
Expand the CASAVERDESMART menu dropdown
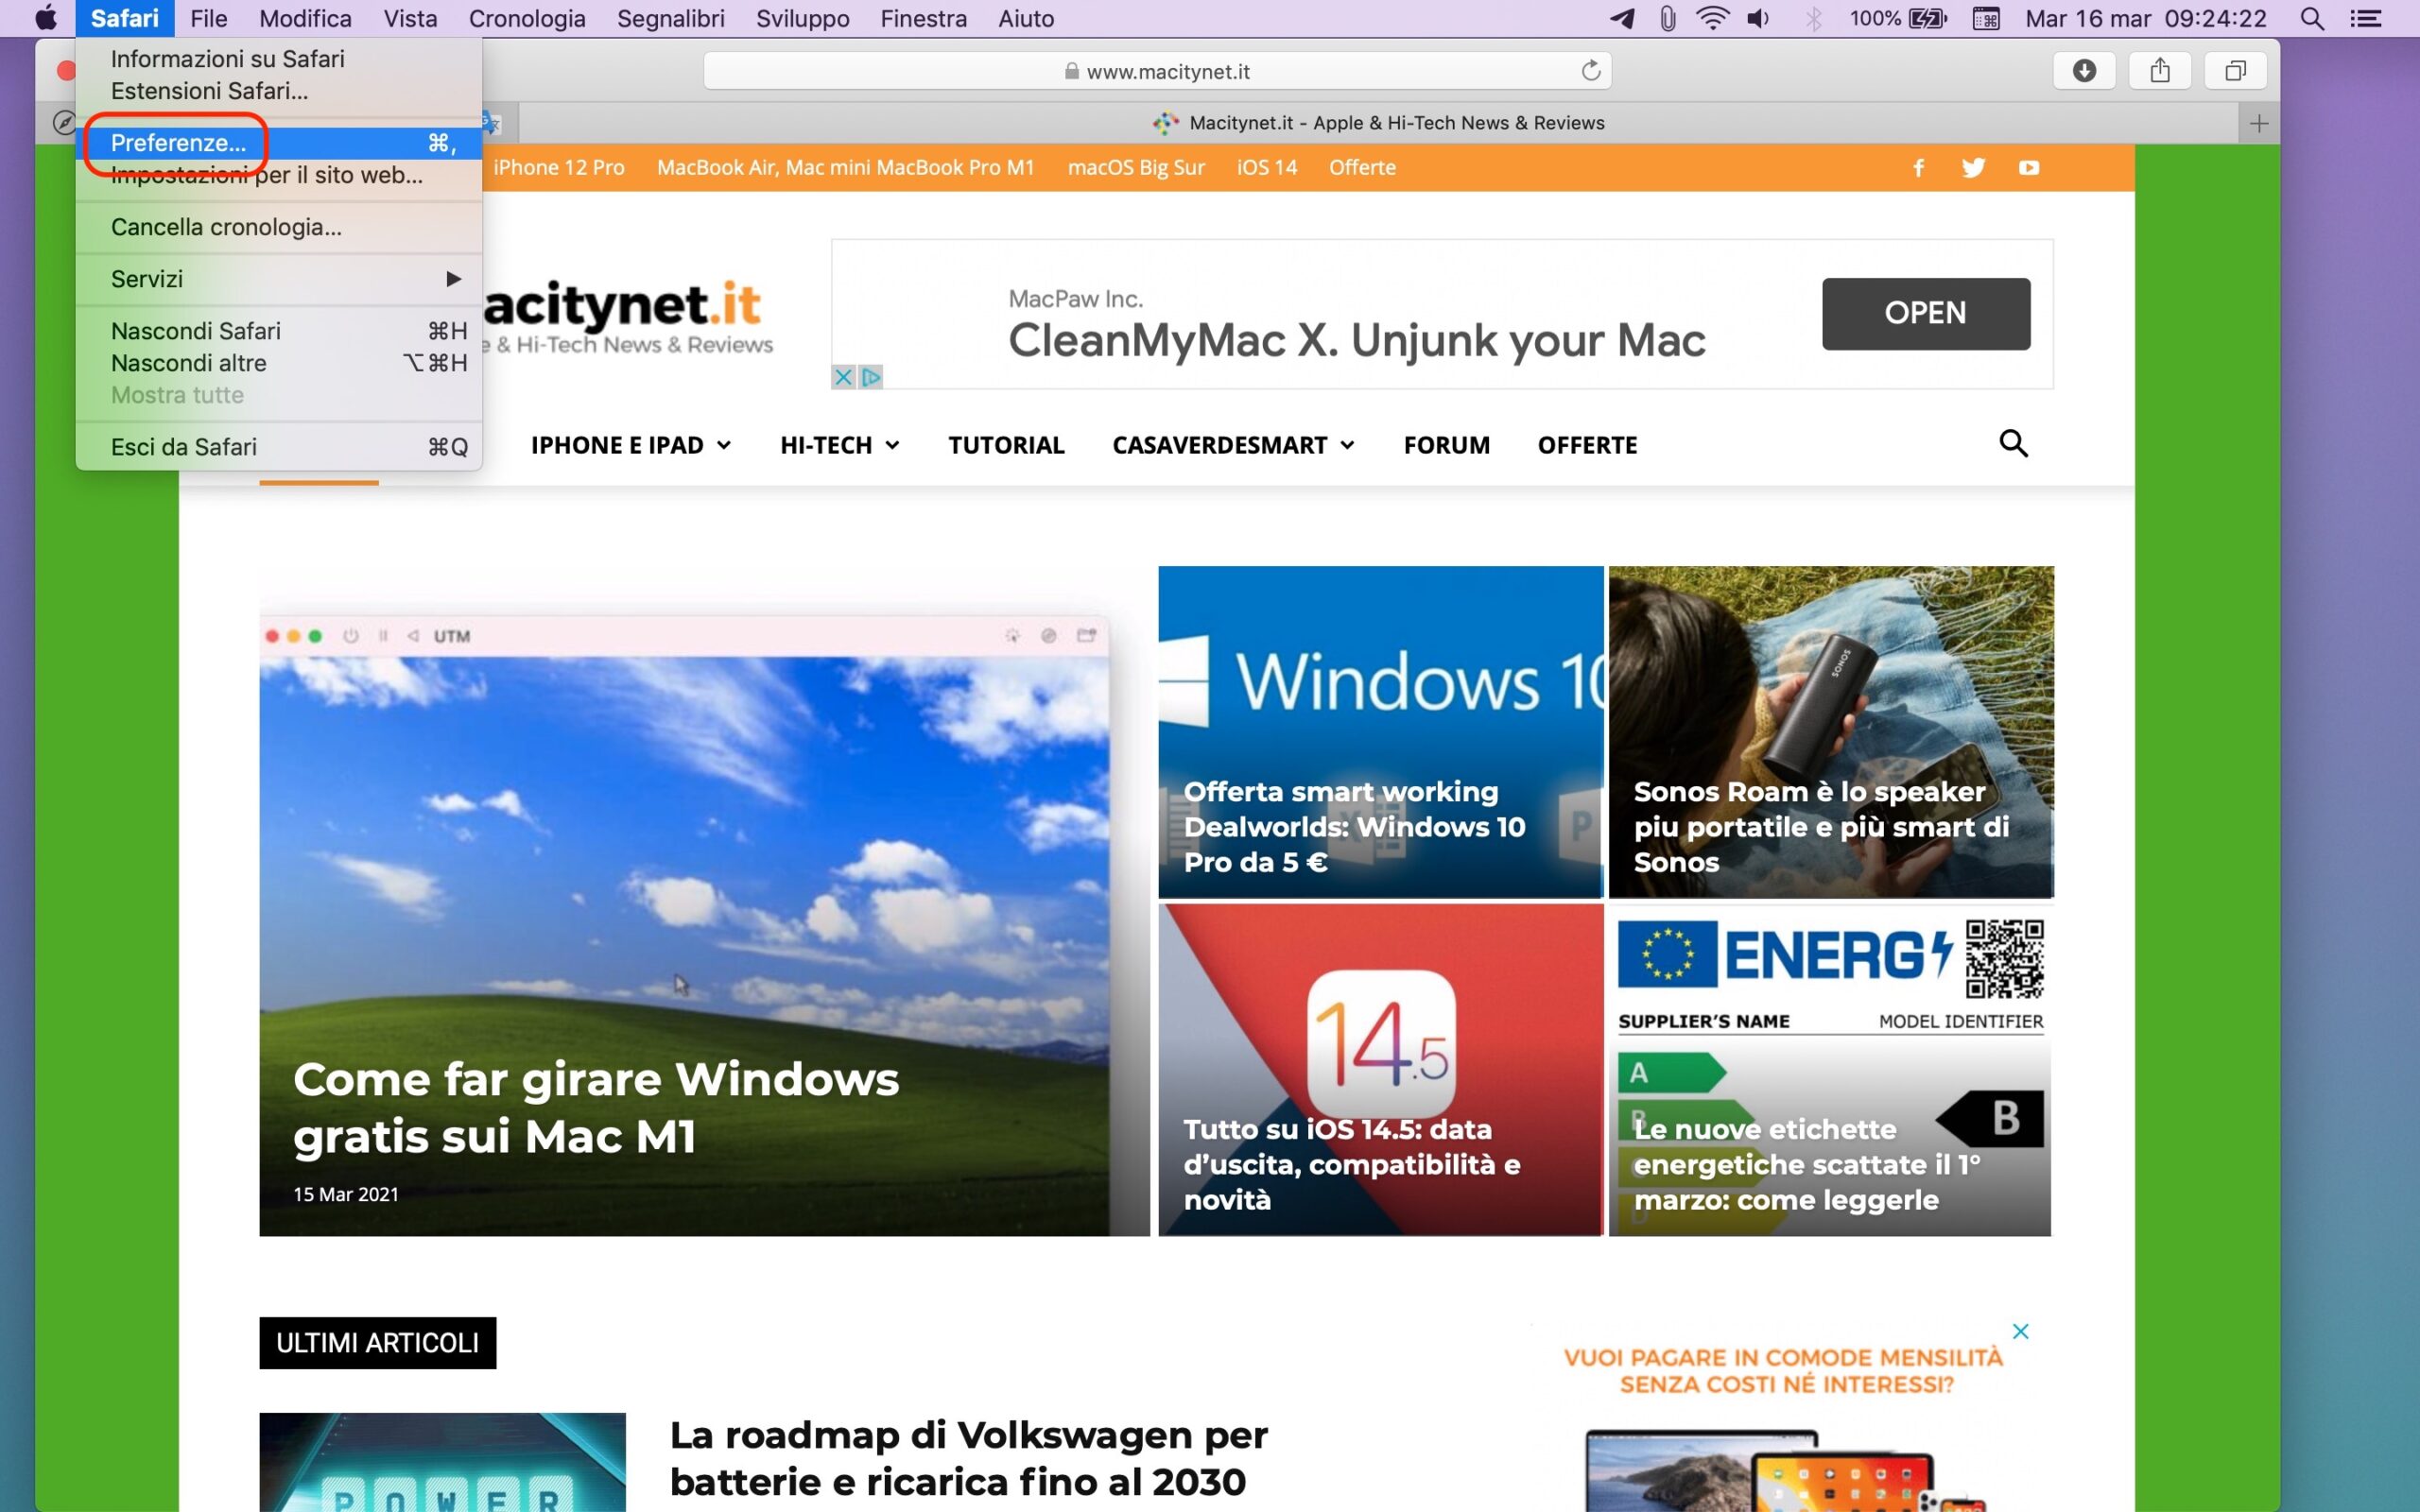(1233, 445)
